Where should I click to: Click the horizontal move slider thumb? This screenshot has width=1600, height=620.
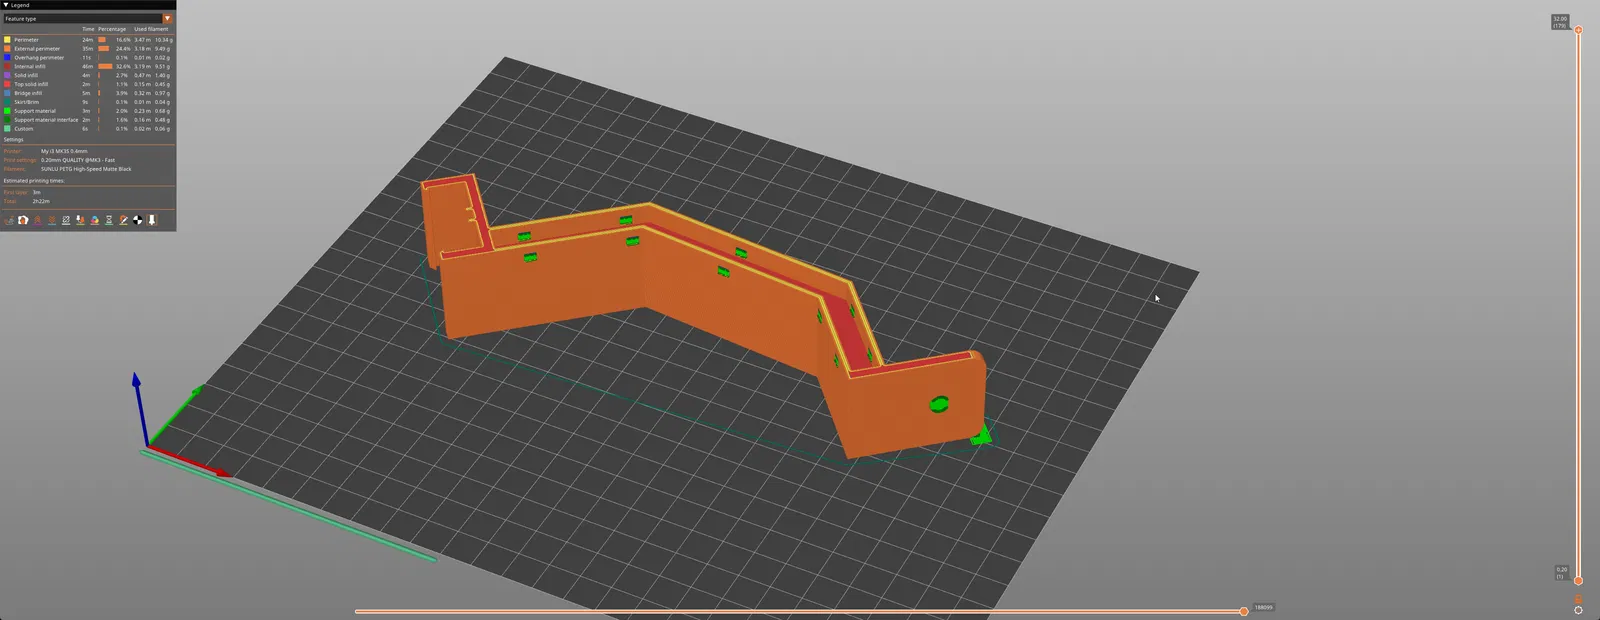click(1244, 611)
